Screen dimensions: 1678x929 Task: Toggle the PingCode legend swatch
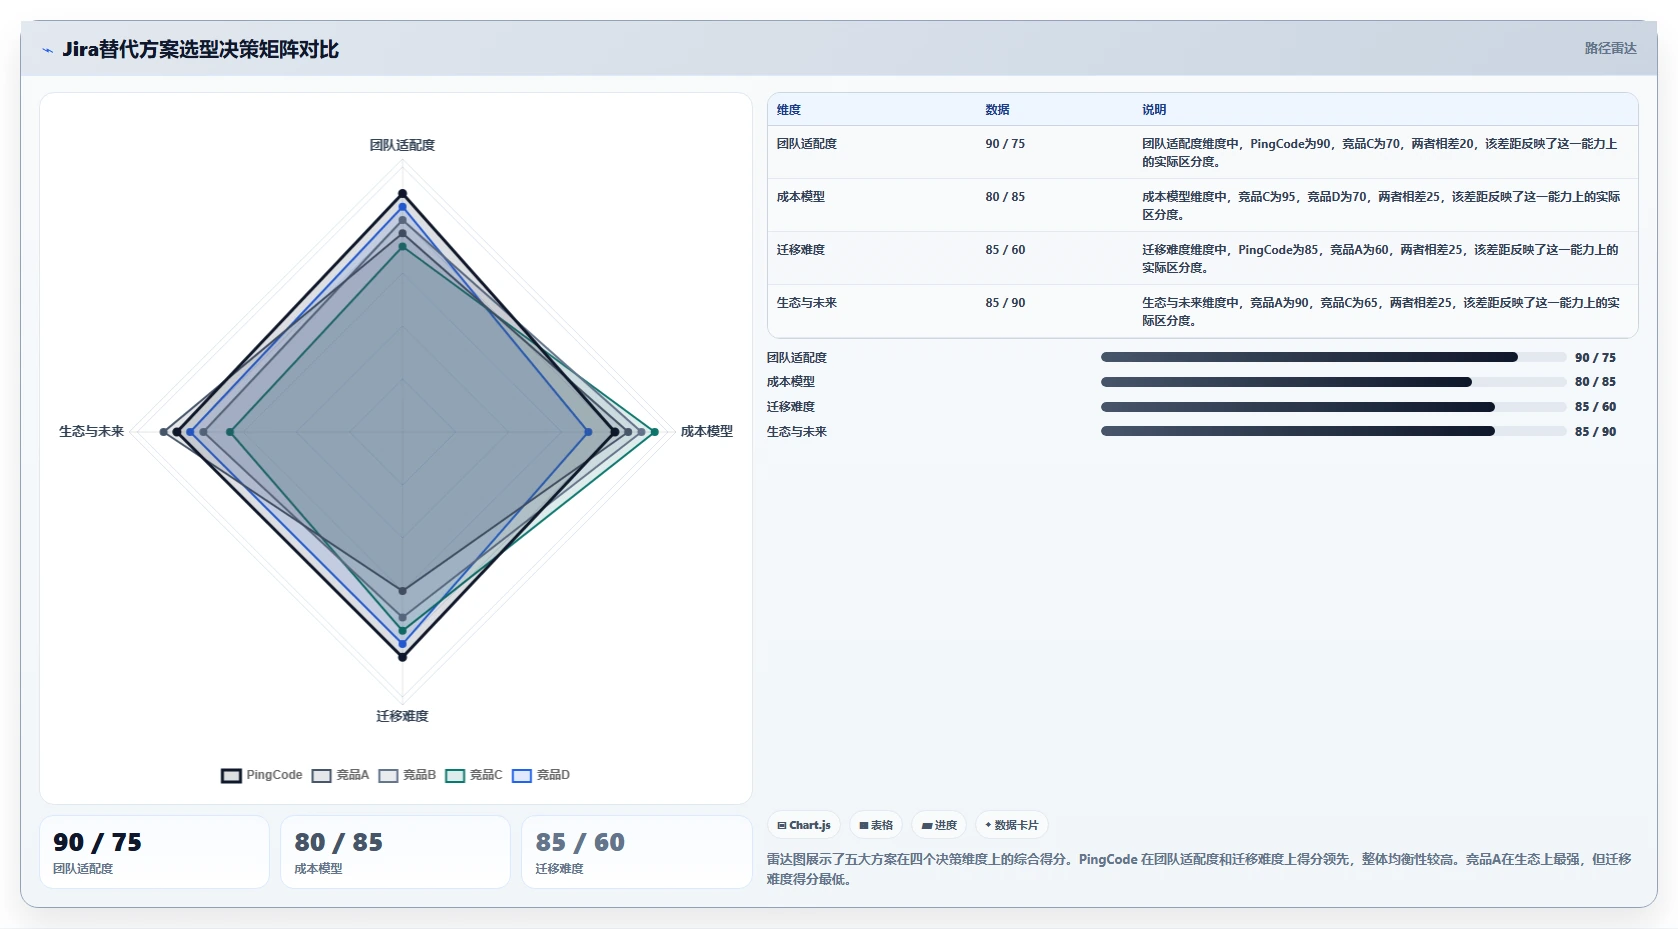(x=231, y=776)
